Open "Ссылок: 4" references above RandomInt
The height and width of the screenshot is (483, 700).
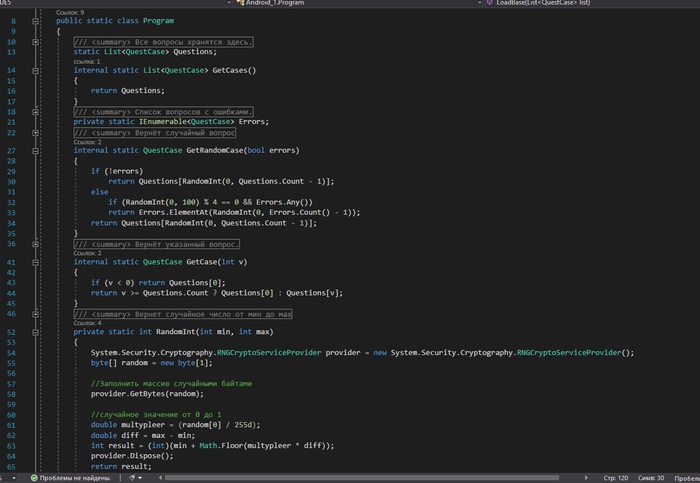tap(88, 323)
